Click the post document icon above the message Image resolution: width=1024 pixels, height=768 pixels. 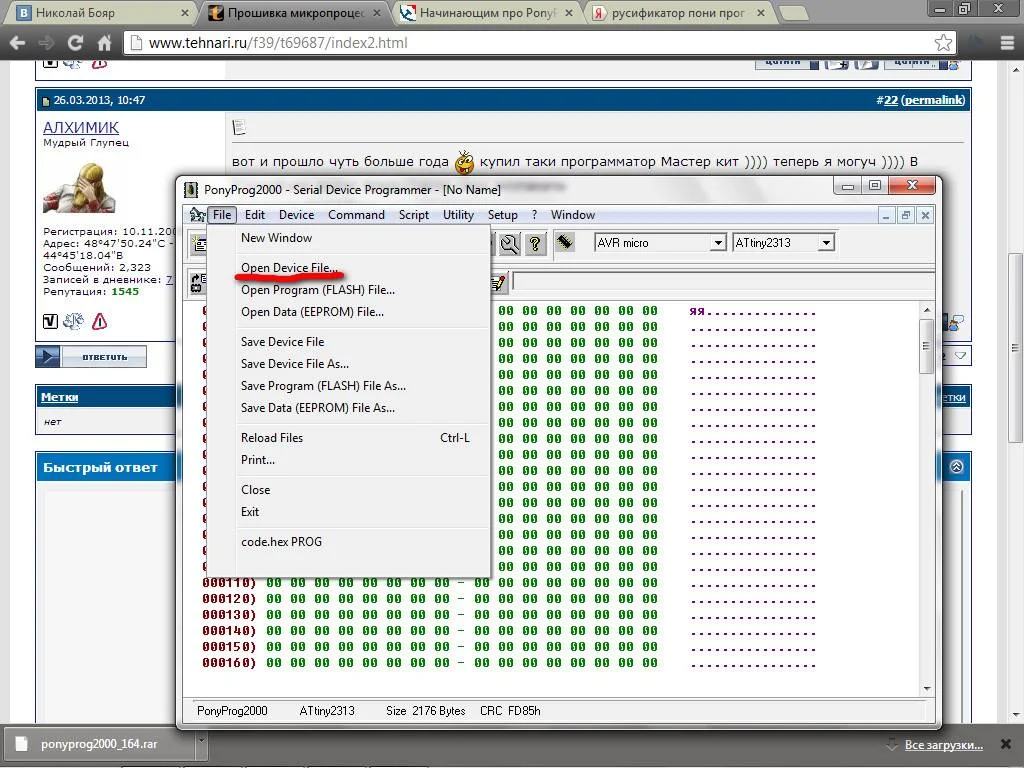click(239, 127)
